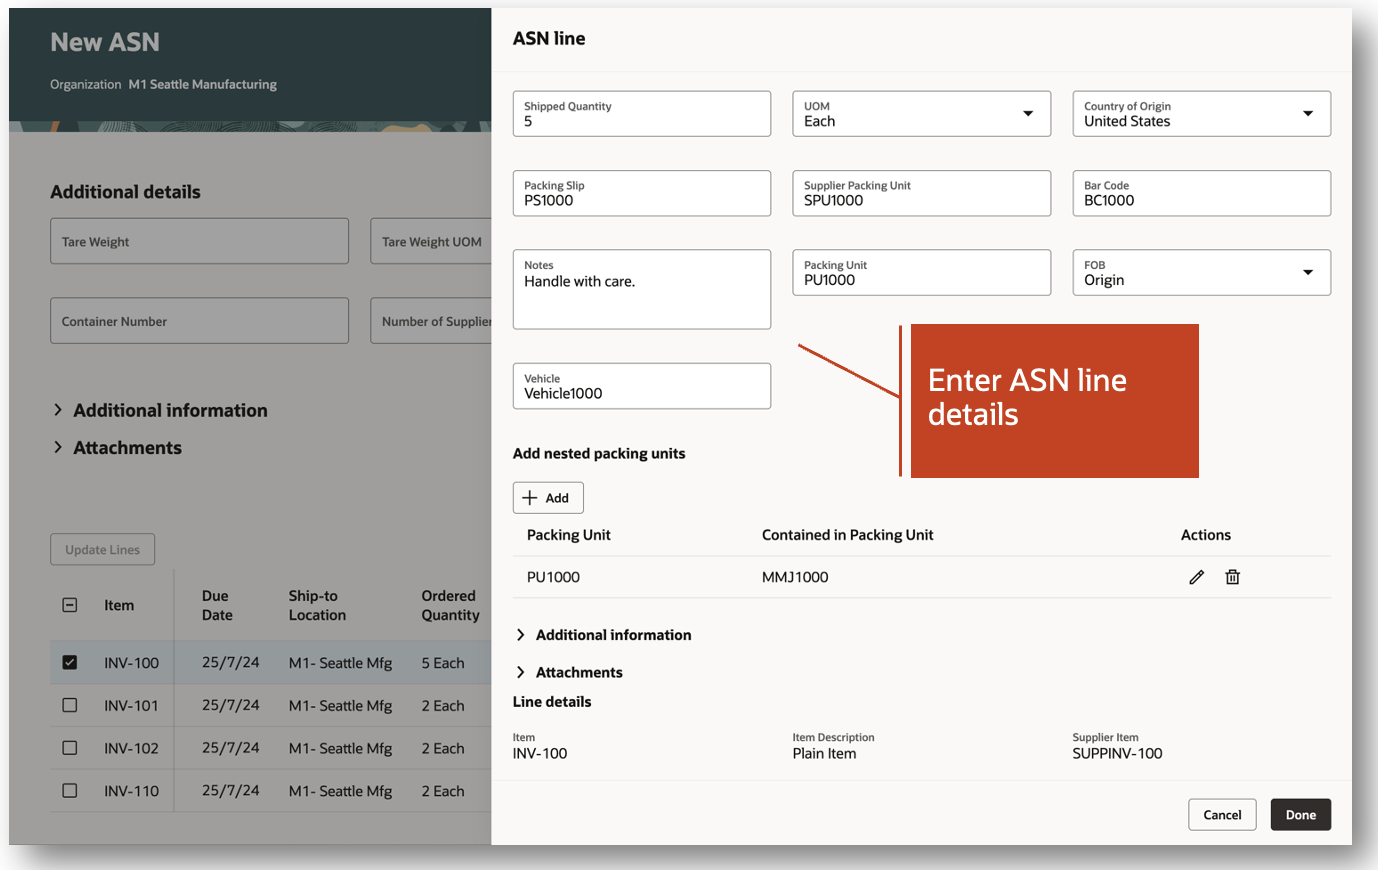The height and width of the screenshot is (870, 1378).
Task: Select the INV-101 row checkbox
Action: [x=70, y=705]
